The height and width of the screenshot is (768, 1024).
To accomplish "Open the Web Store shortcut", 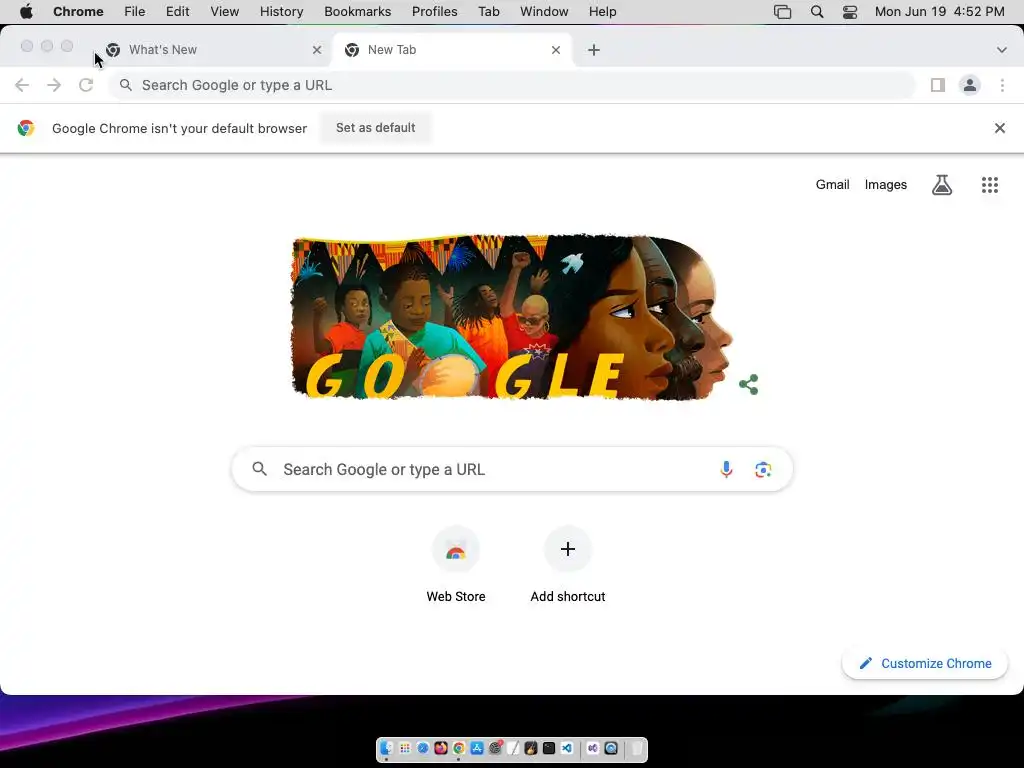I will point(456,566).
